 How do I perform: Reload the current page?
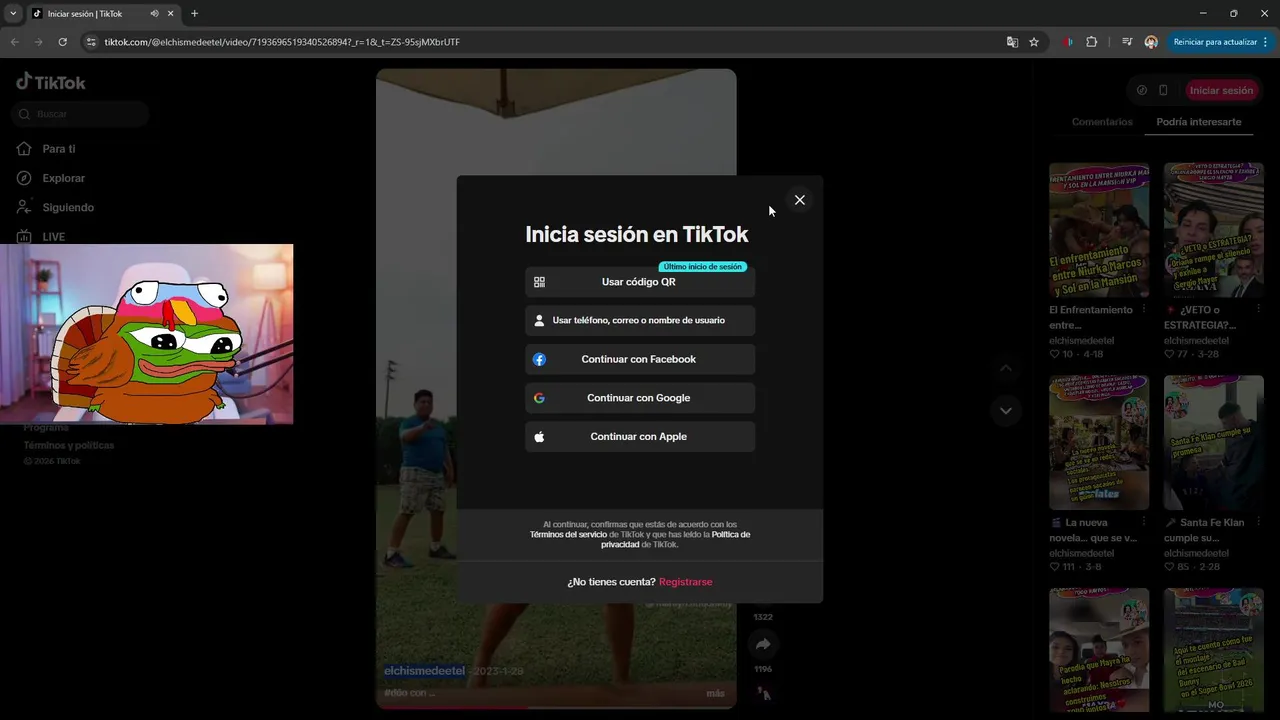click(x=62, y=42)
